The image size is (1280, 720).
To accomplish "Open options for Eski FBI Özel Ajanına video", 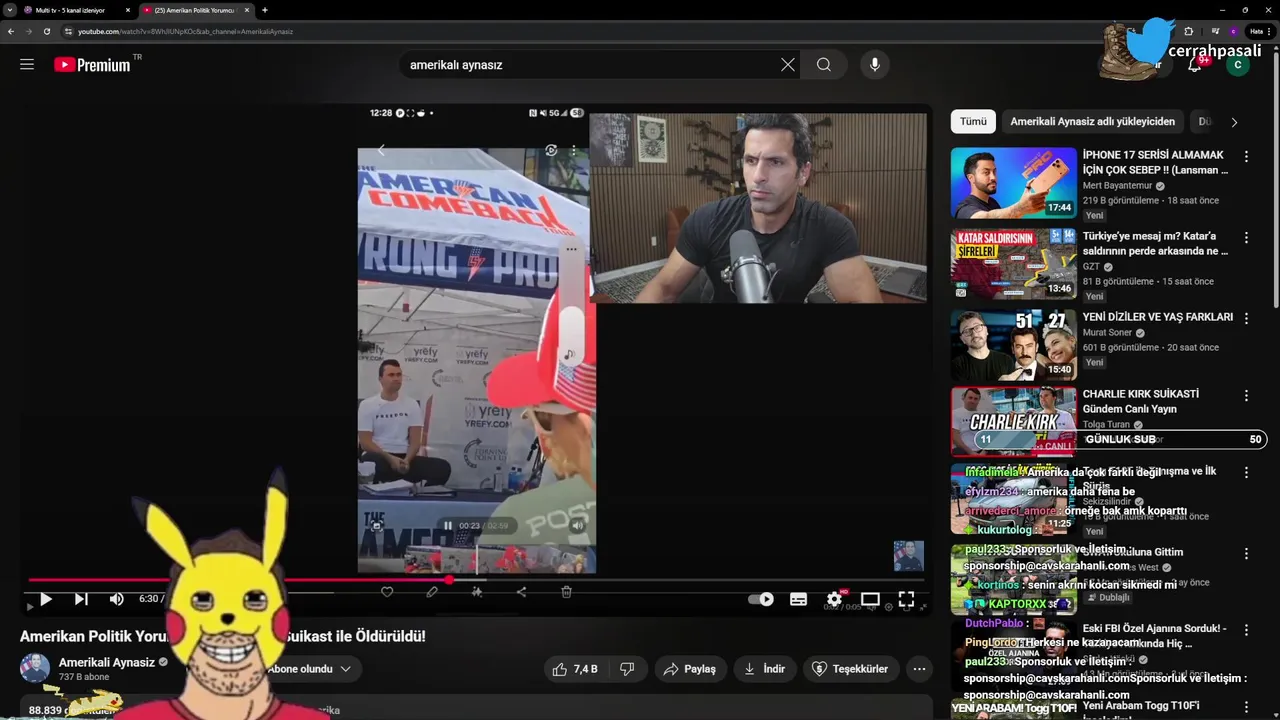I will pos(1246,630).
